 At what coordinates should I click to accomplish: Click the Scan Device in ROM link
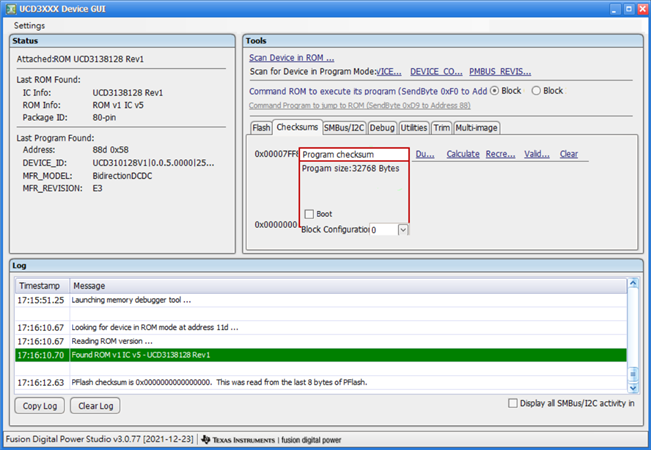[x=291, y=58]
